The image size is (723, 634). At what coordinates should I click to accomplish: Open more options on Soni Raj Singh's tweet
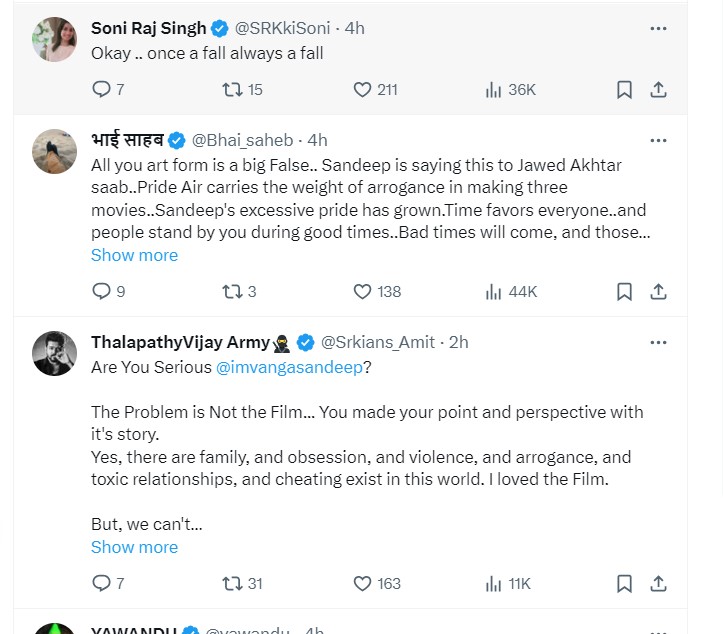click(x=657, y=29)
